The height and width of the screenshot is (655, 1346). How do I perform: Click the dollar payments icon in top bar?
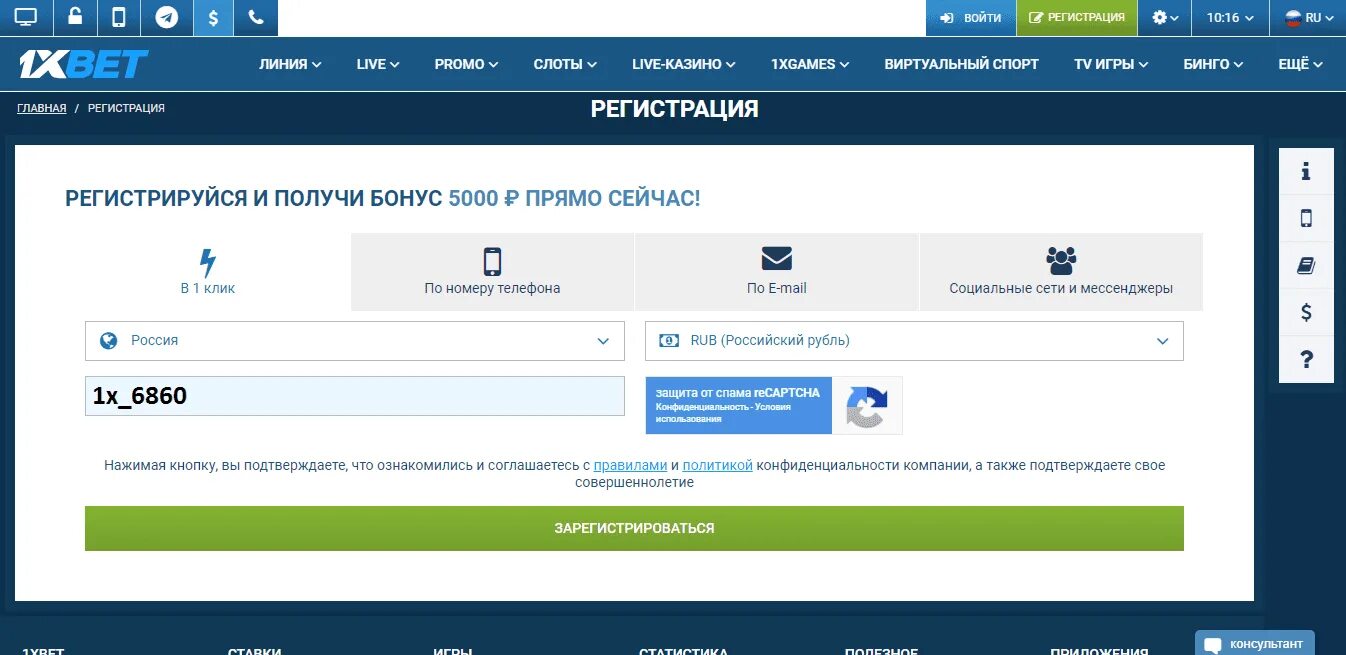coord(213,17)
